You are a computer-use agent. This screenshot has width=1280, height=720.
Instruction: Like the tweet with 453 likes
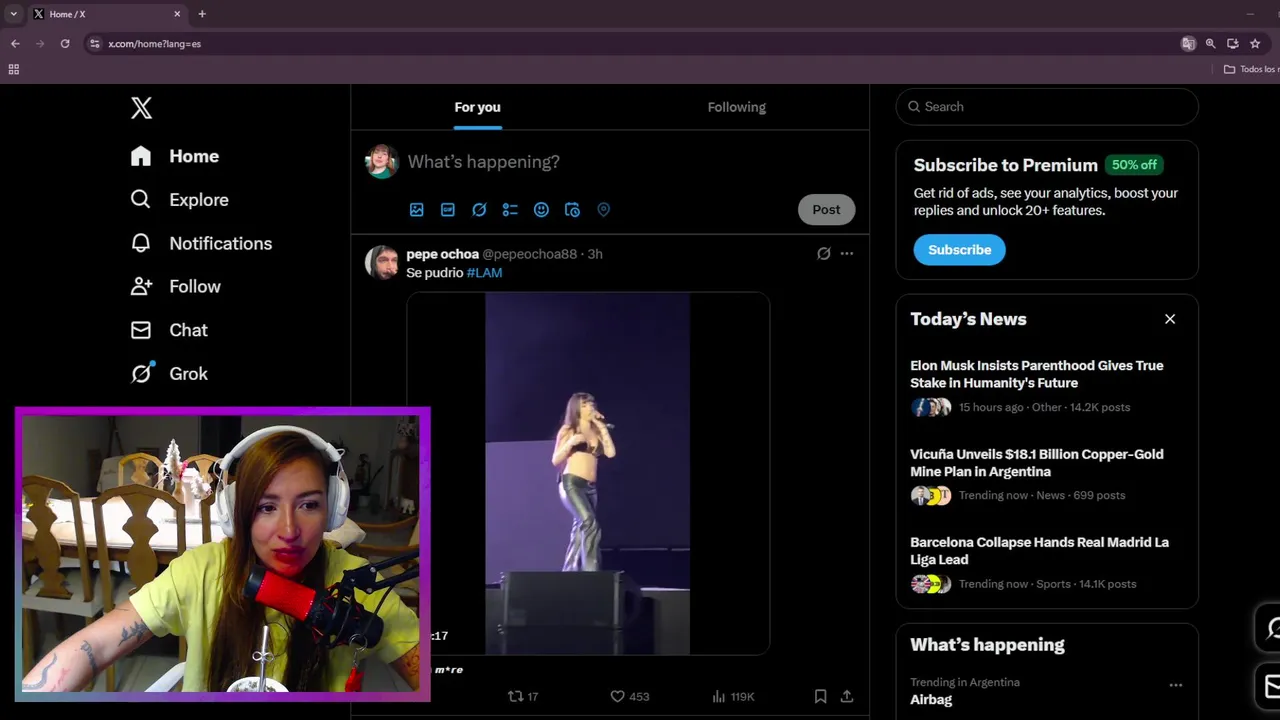pyautogui.click(x=630, y=696)
